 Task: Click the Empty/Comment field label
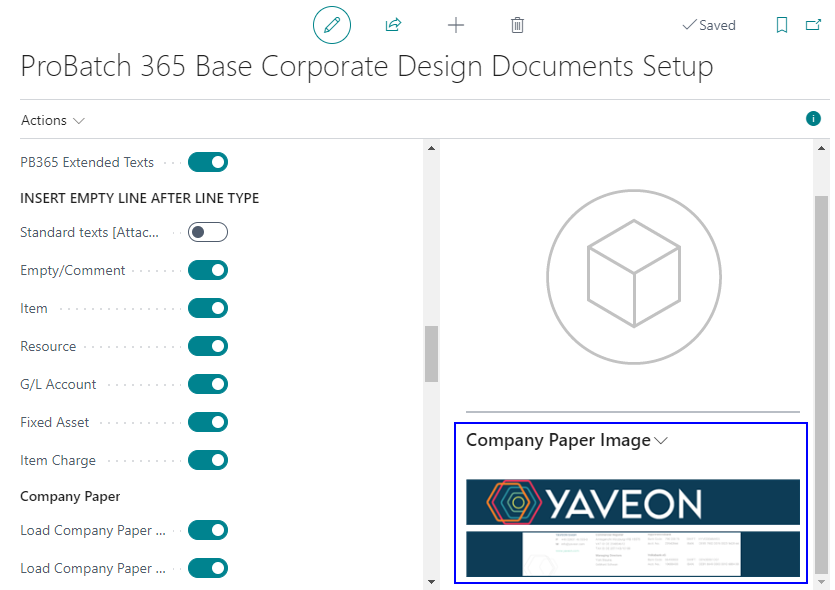(x=72, y=271)
